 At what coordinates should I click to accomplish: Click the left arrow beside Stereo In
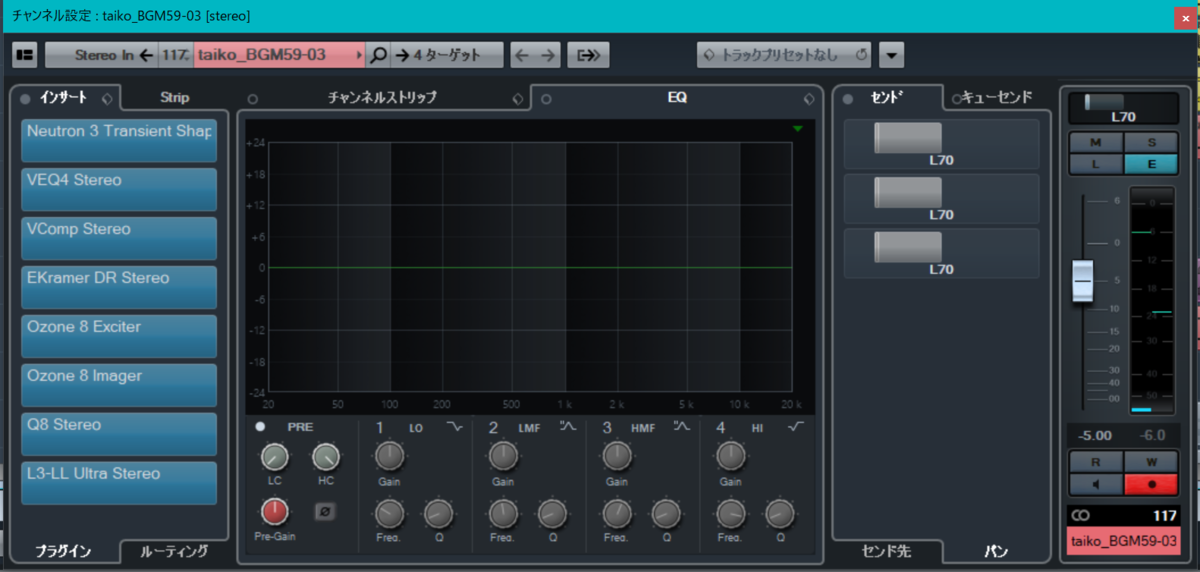click(x=146, y=55)
